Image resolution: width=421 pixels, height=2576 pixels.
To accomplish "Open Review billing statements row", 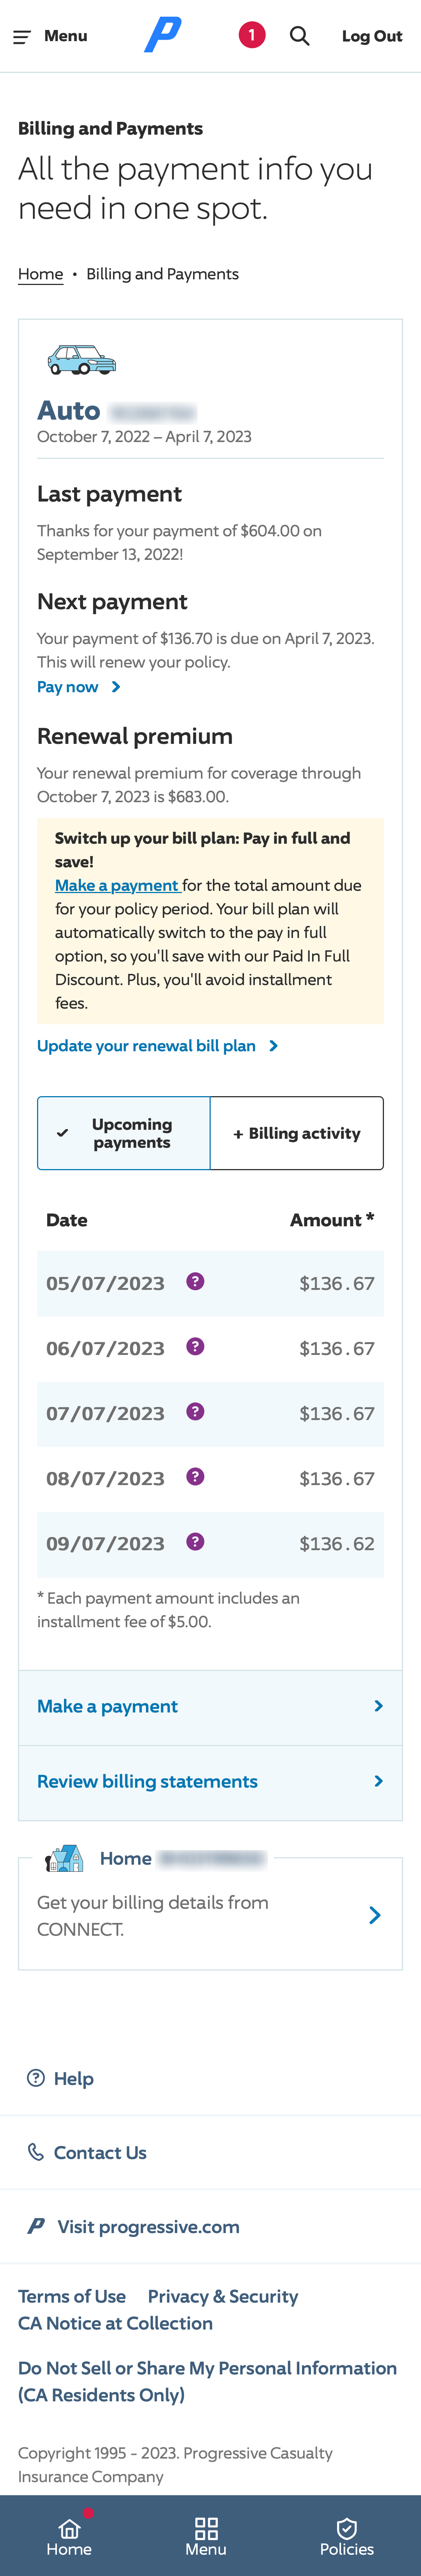I will pyautogui.click(x=210, y=1781).
